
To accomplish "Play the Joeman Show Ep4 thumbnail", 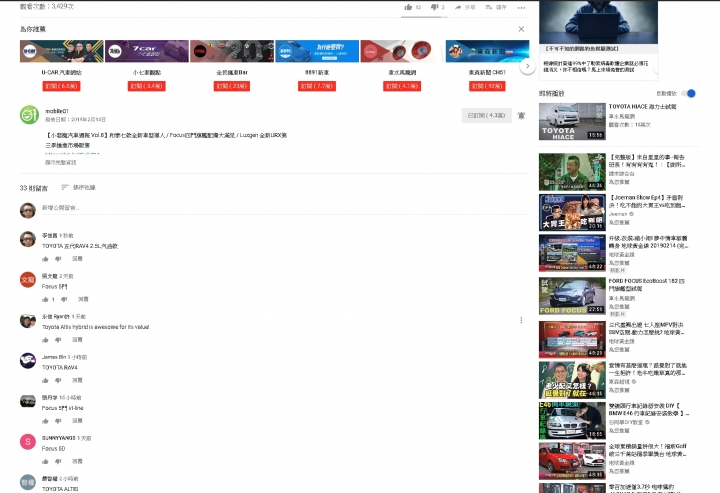I will click(x=572, y=212).
